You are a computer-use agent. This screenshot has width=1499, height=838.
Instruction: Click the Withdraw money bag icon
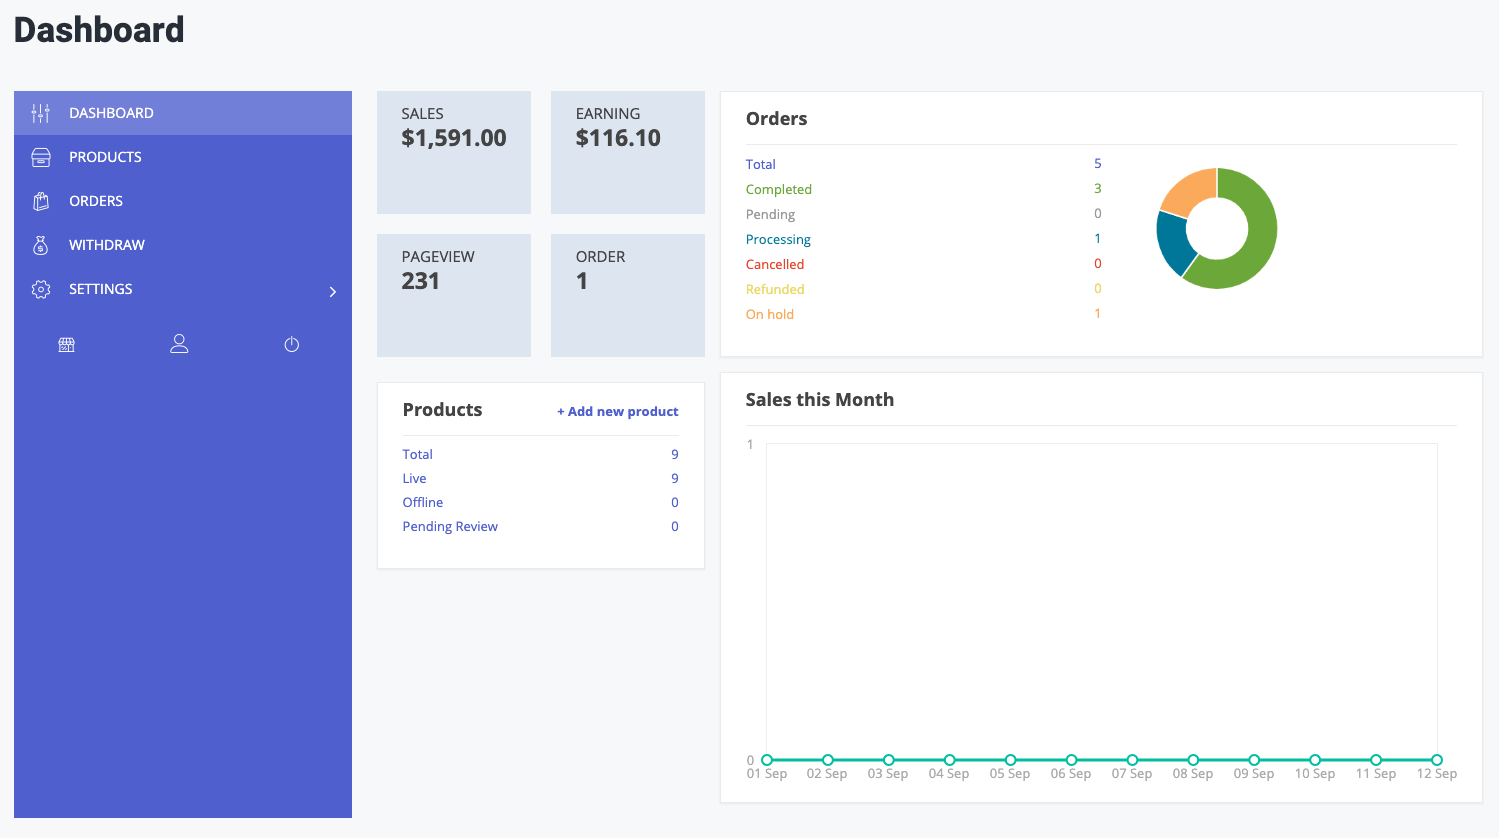41,245
